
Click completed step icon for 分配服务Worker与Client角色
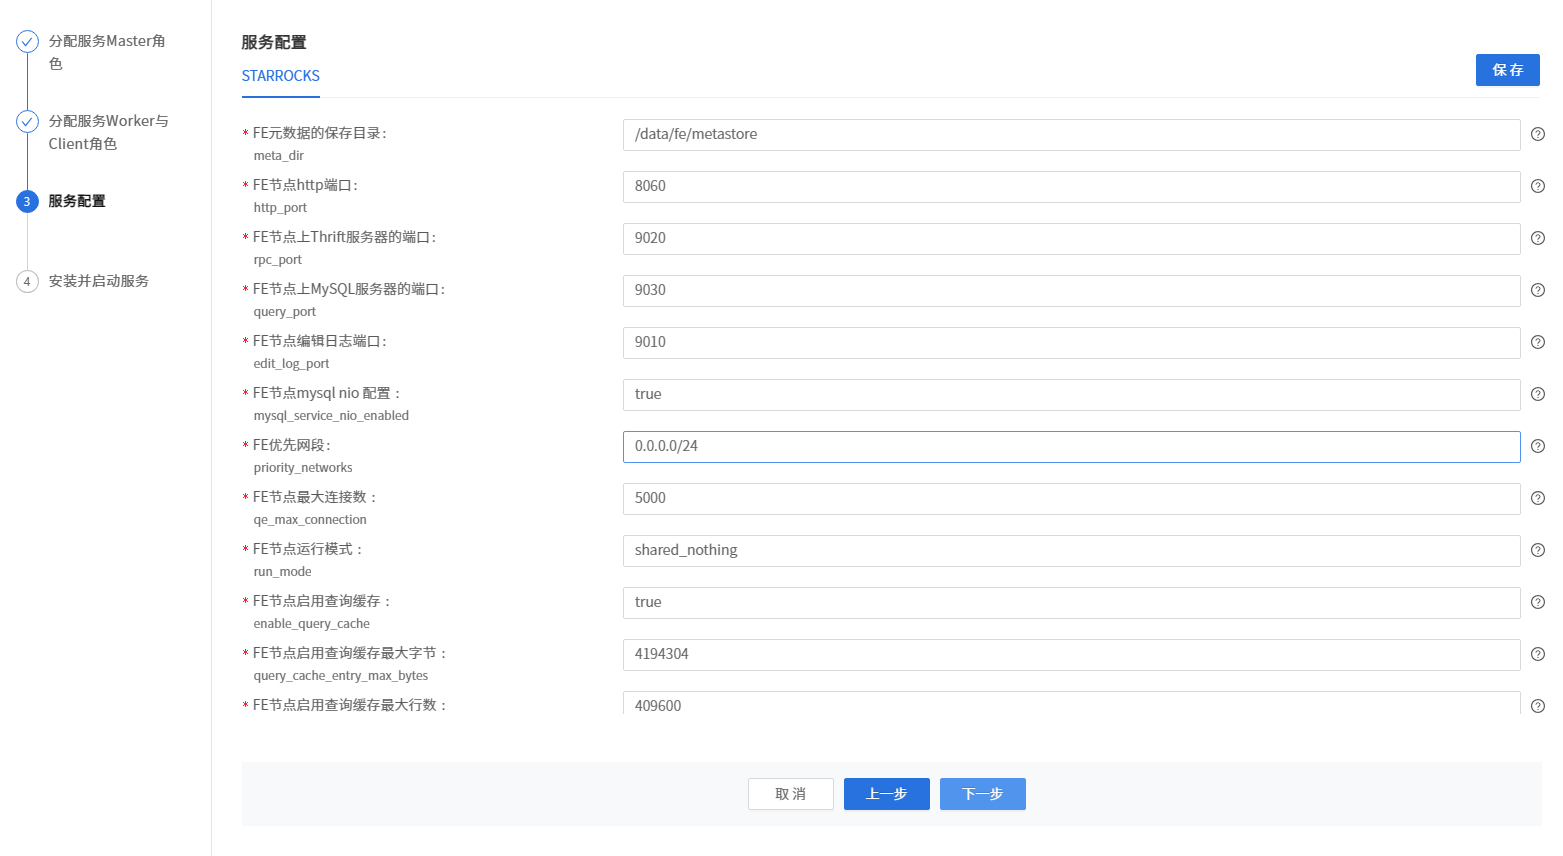pyautogui.click(x=27, y=122)
